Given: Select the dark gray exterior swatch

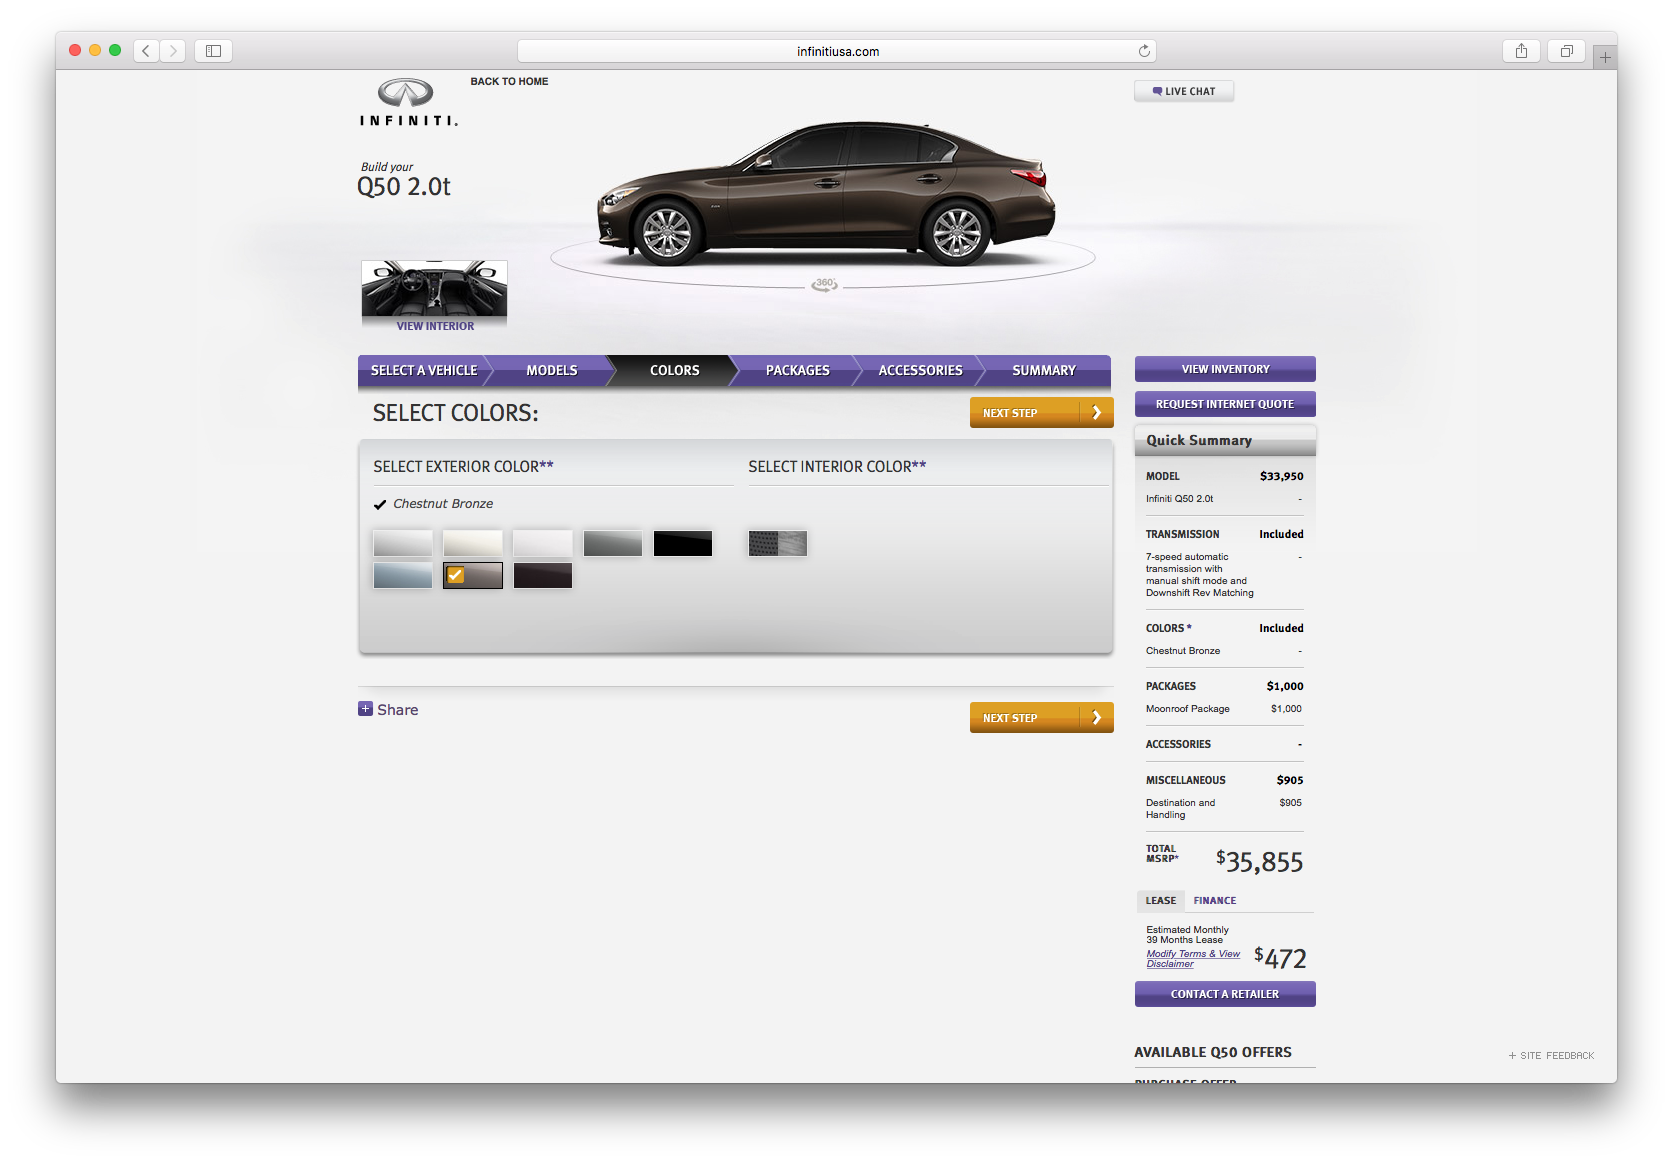Looking at the screenshot, I should (x=613, y=543).
